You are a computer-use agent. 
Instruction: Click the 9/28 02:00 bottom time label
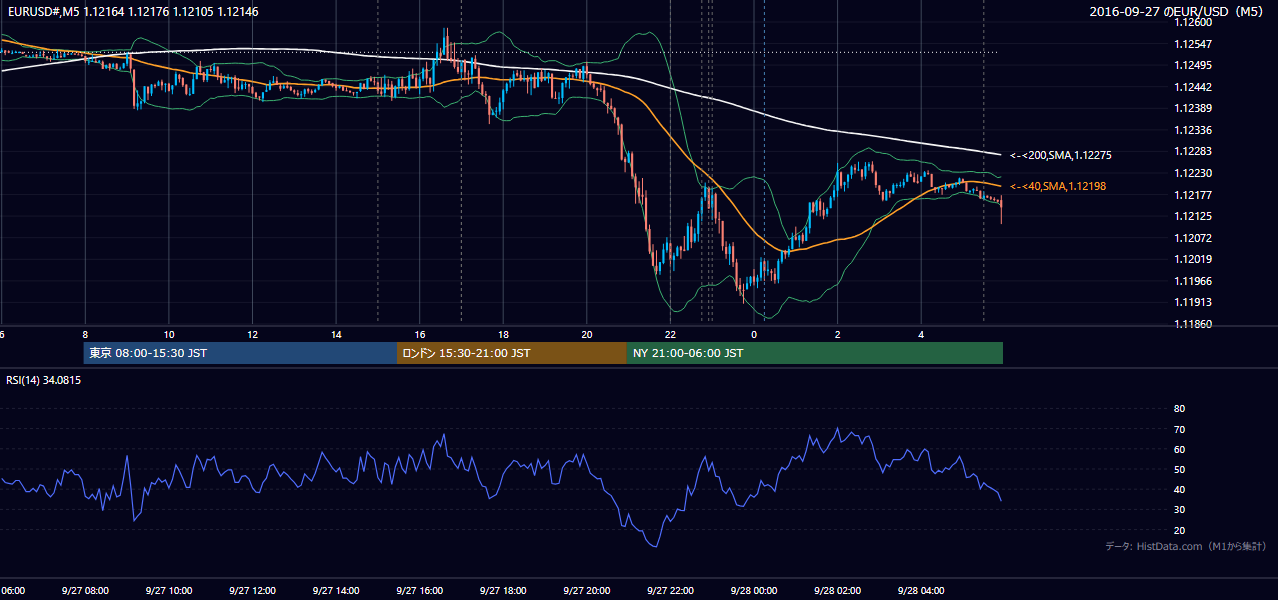837,590
